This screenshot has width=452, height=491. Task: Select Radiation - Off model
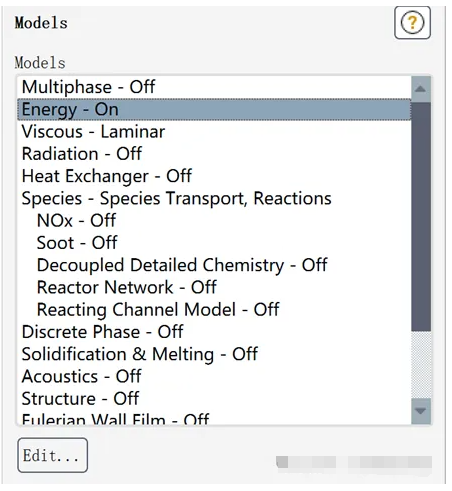pos(214,154)
